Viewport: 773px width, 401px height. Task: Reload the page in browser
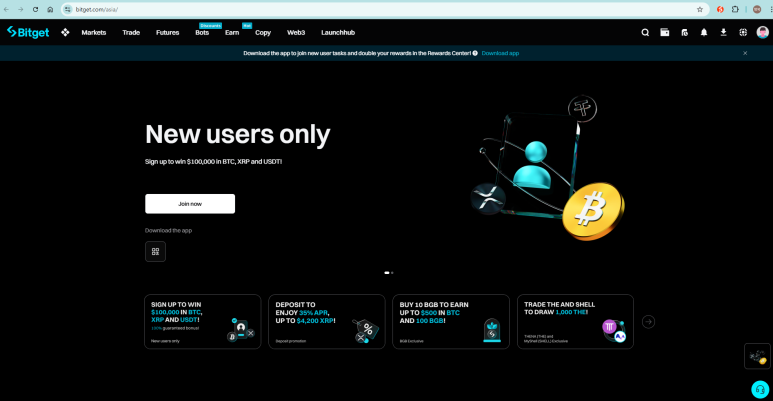(x=35, y=9)
